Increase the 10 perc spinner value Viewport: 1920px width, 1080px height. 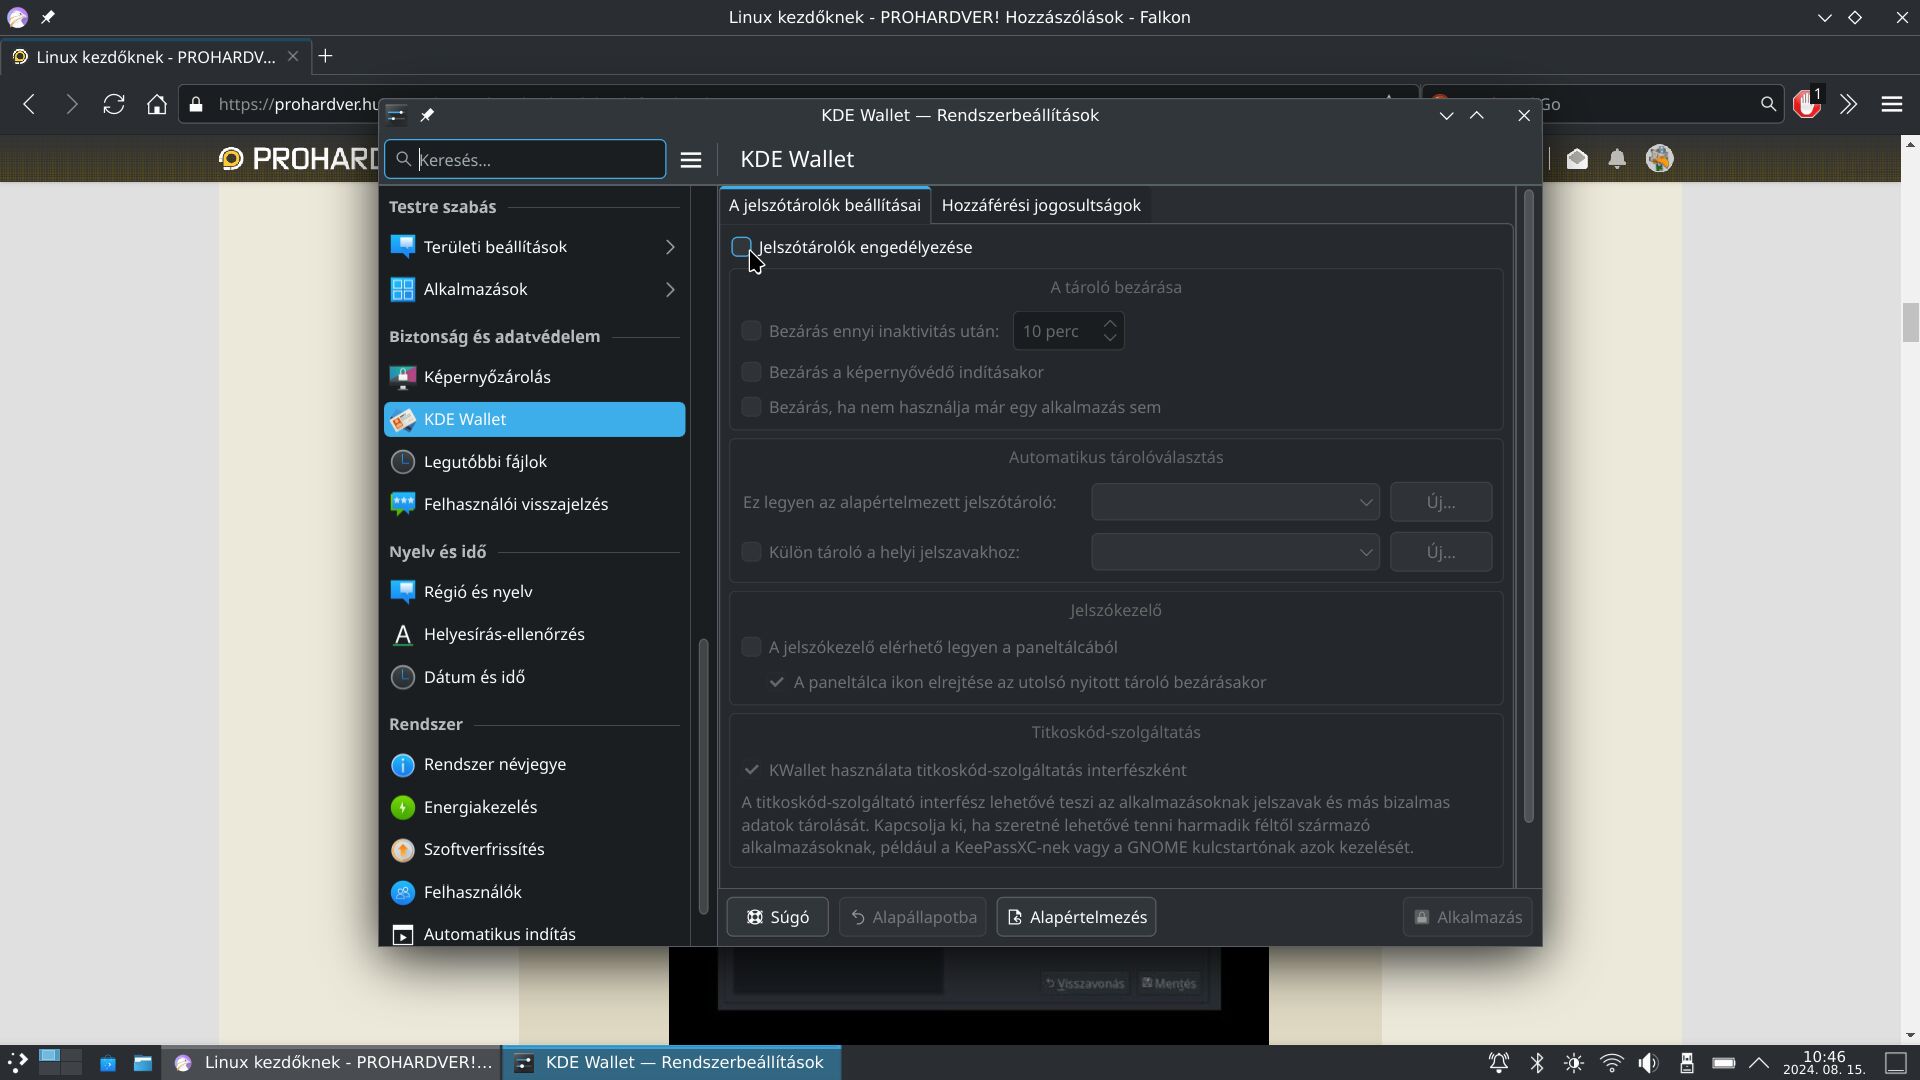1110,323
